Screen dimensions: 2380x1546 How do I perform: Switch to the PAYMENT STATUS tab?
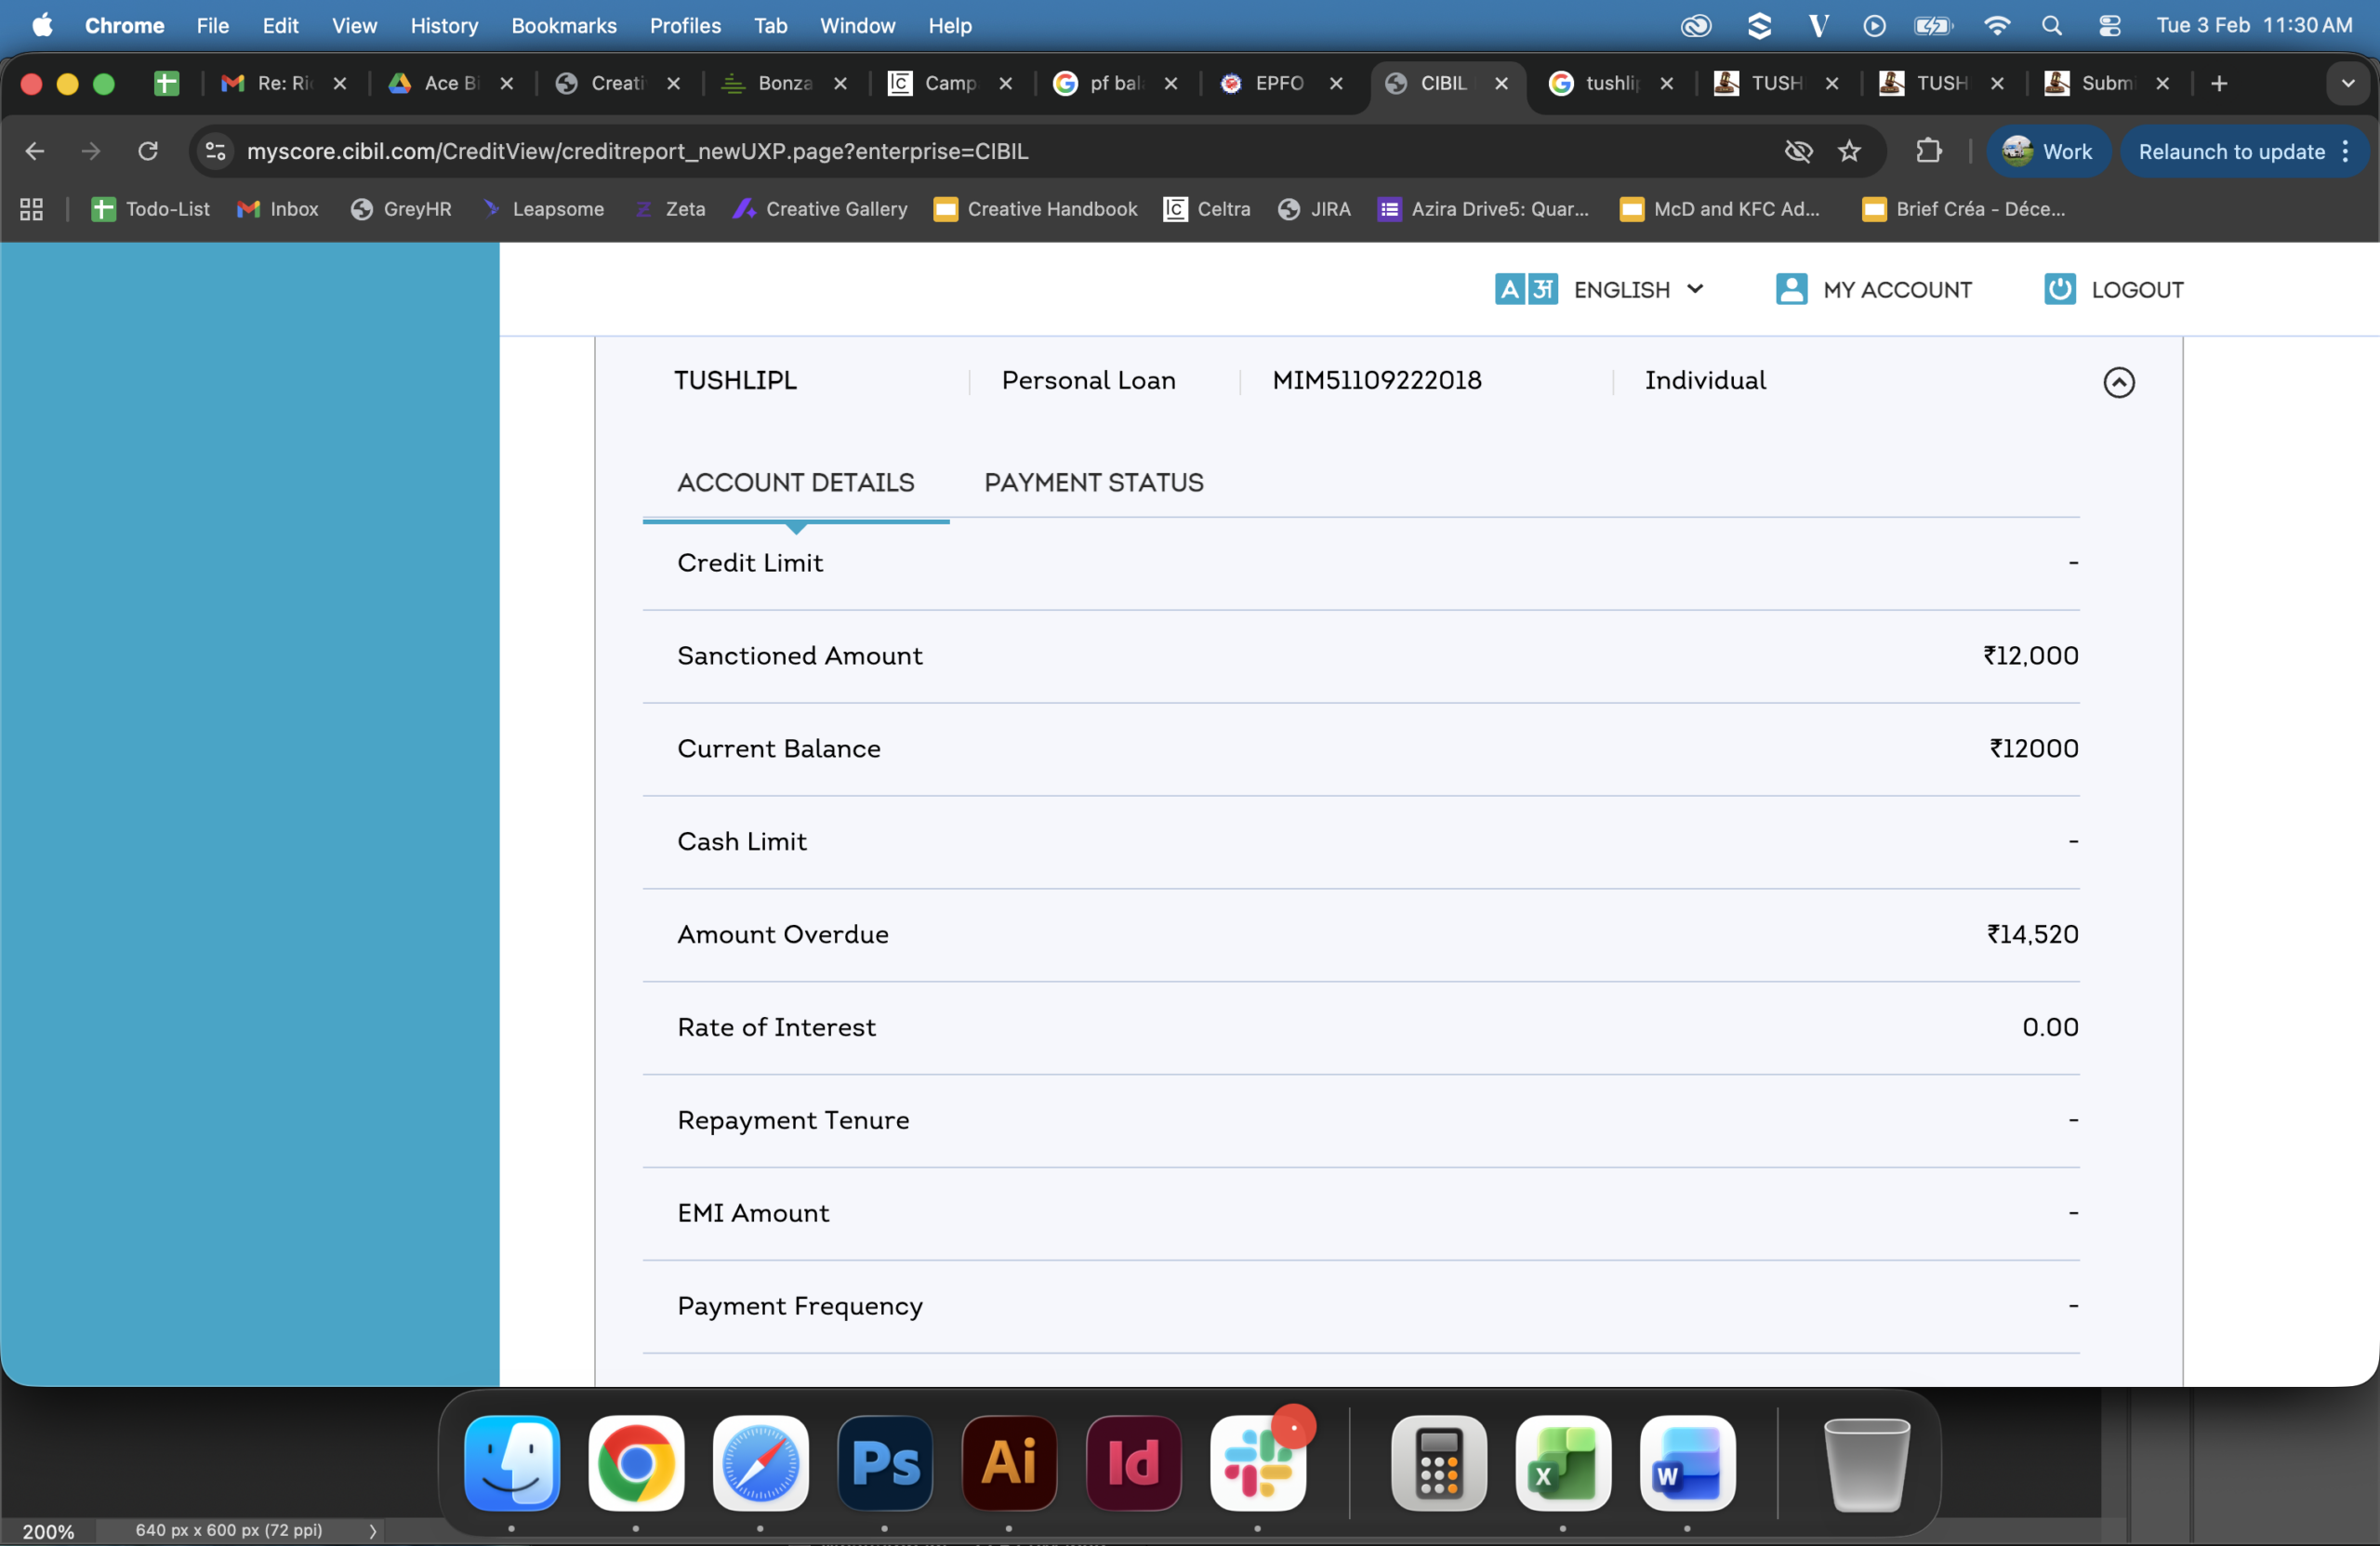(1093, 483)
